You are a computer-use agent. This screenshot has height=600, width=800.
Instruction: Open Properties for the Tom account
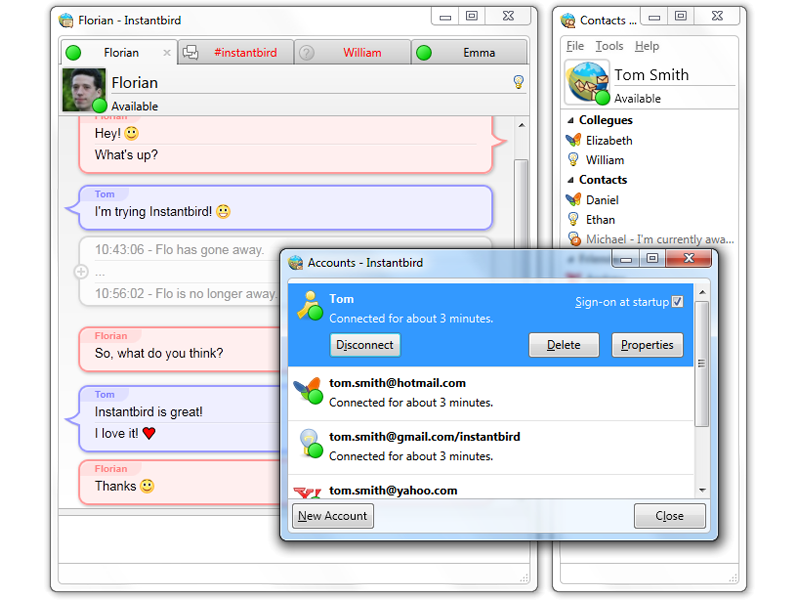pos(647,345)
